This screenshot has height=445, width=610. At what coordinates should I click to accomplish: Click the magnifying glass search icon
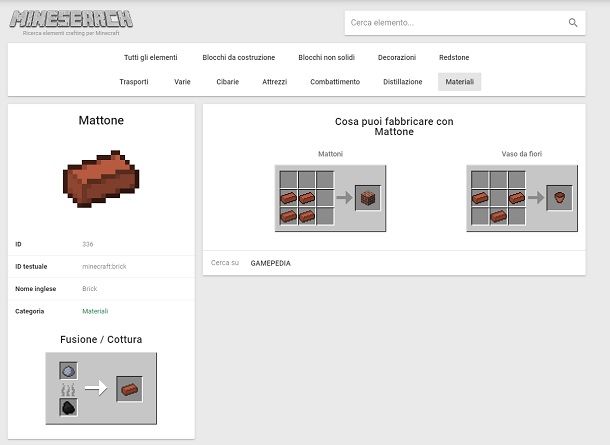pos(573,23)
